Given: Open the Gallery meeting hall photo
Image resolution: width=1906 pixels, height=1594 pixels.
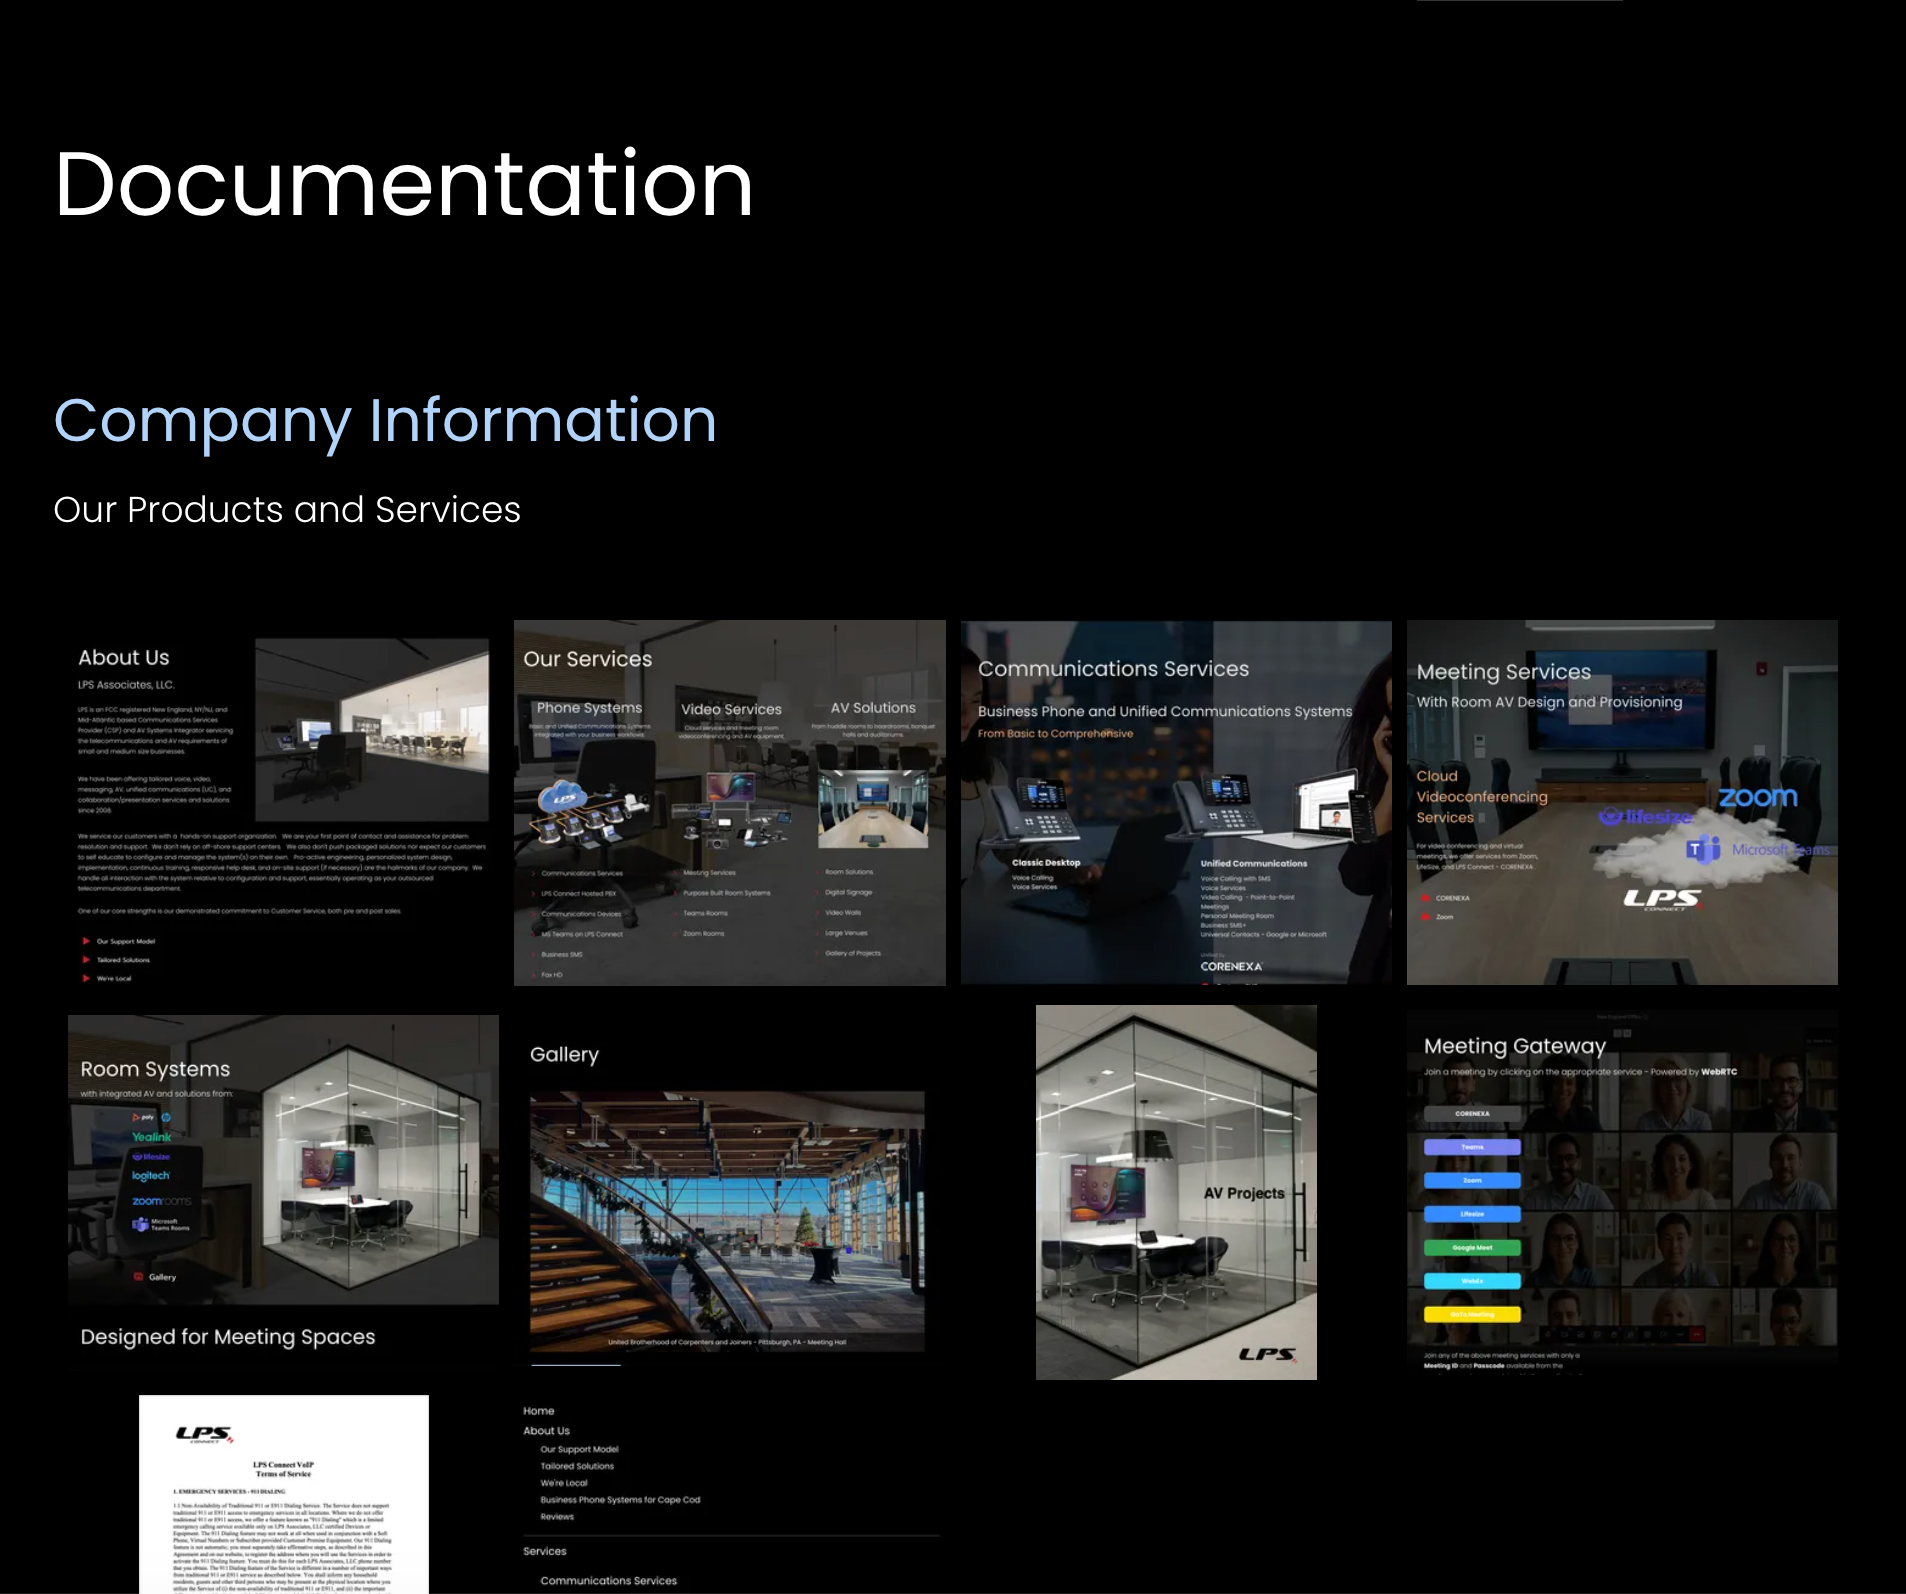Looking at the screenshot, I should (x=727, y=1221).
